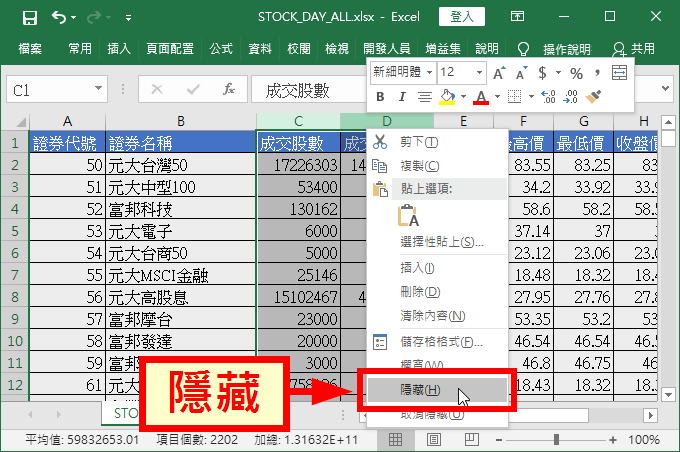The image size is (680, 452).
Task: Open the 檔案 tab
Action: (30, 49)
